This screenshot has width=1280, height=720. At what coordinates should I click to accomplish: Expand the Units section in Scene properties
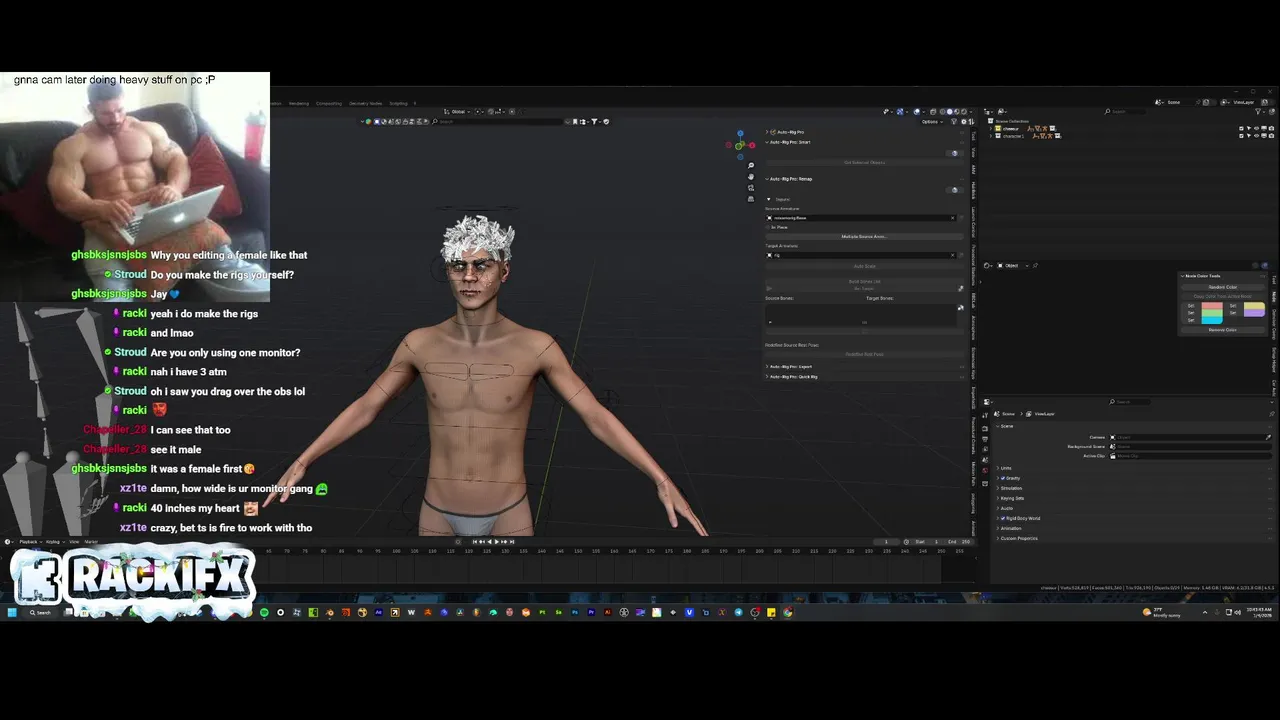pos(998,468)
